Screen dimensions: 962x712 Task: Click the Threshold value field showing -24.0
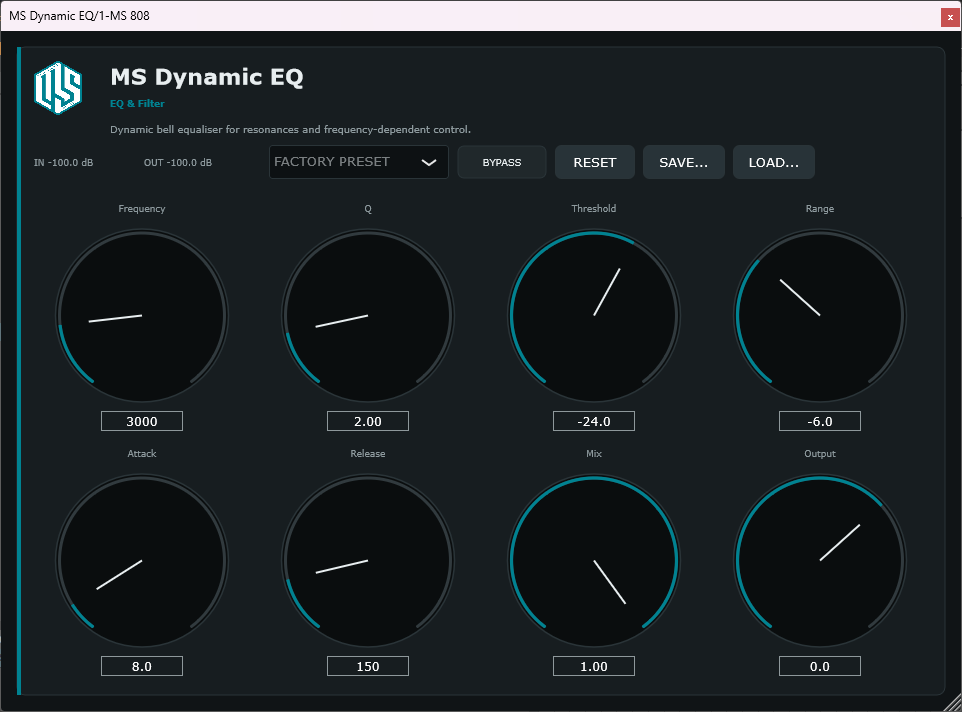point(594,421)
